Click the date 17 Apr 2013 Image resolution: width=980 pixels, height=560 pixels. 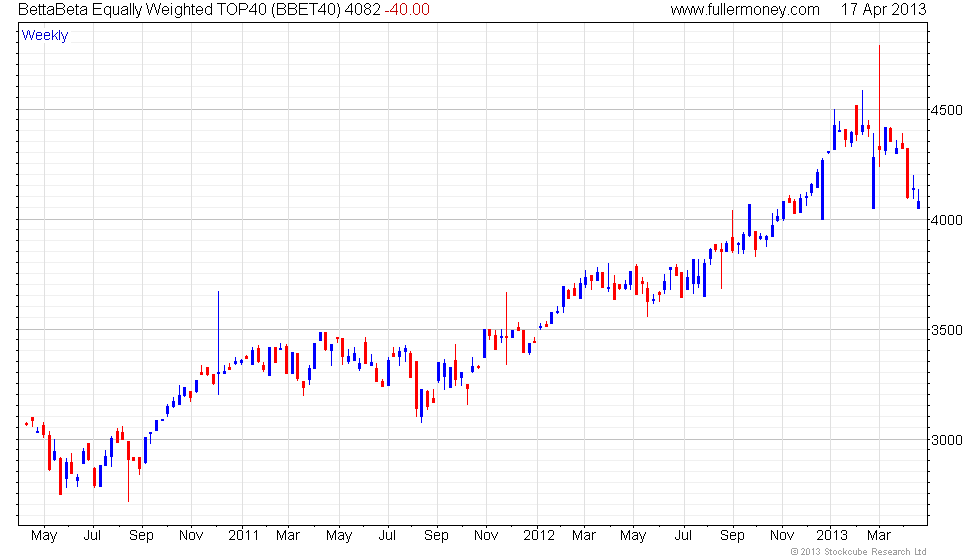coord(883,9)
